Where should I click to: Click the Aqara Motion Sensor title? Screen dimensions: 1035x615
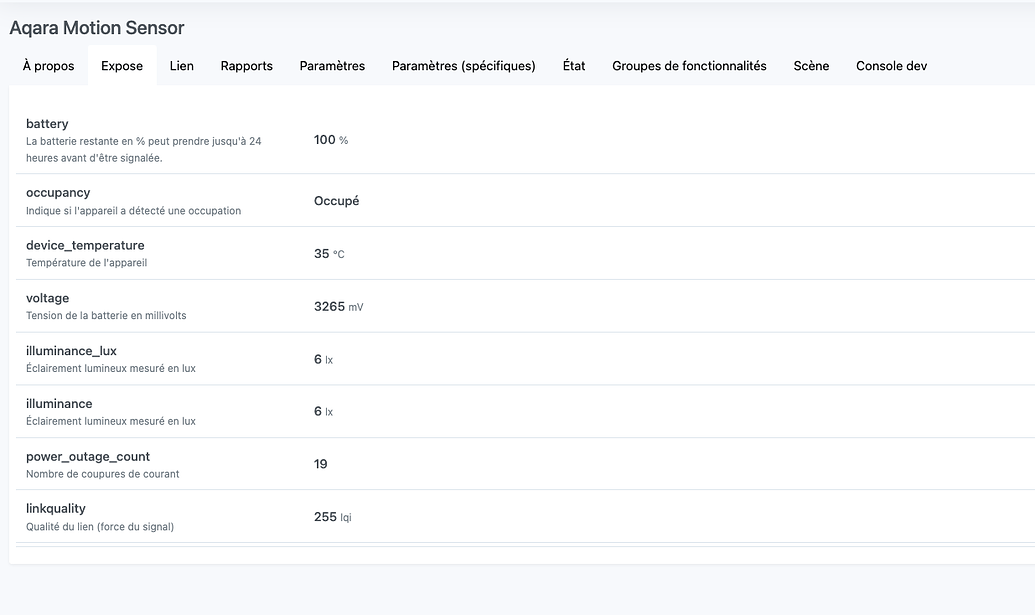point(97,28)
